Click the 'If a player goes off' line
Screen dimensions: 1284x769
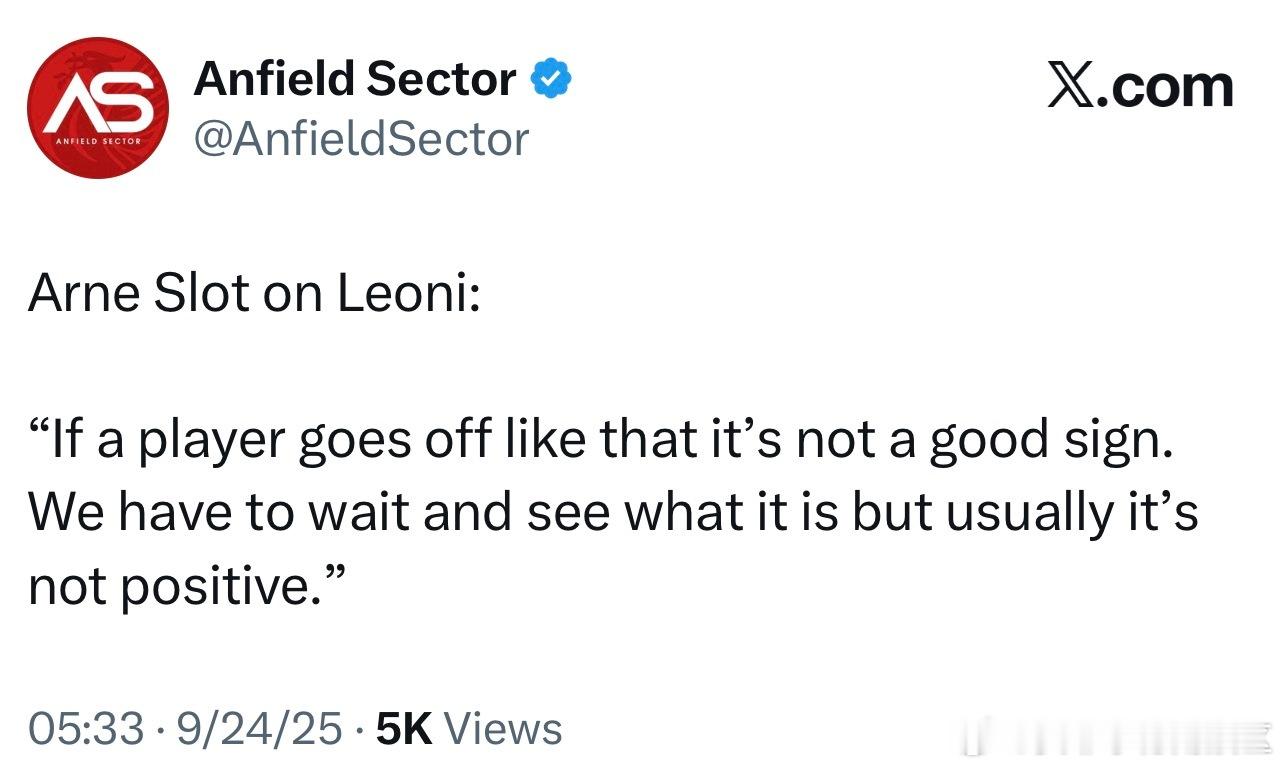click(600, 442)
